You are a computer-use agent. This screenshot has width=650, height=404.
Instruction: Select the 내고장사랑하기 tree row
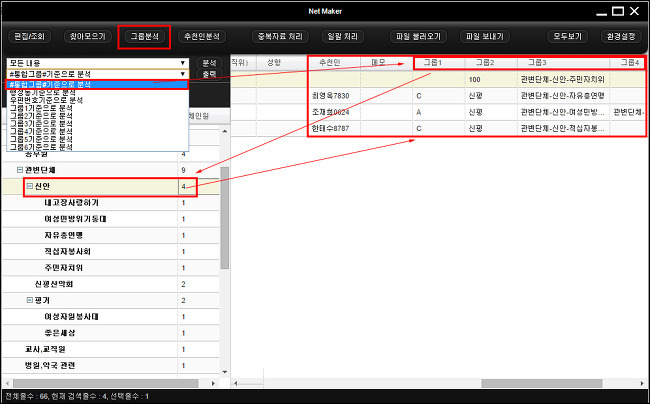111,203
